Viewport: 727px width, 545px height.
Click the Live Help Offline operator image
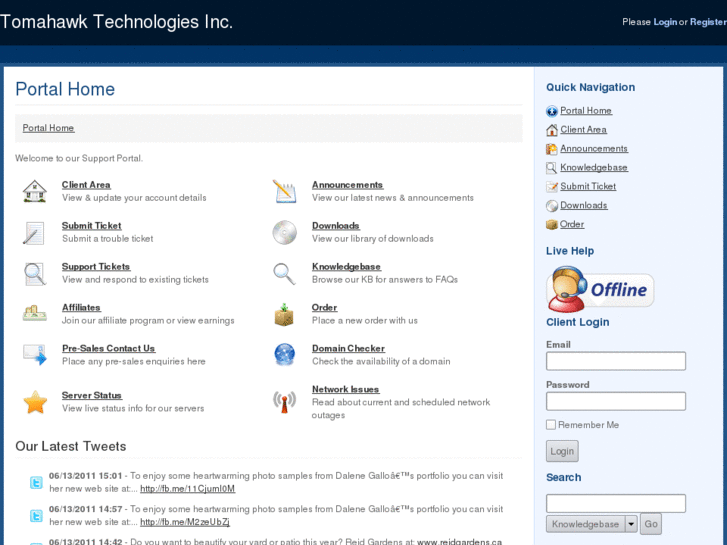pyautogui.click(x=600, y=289)
